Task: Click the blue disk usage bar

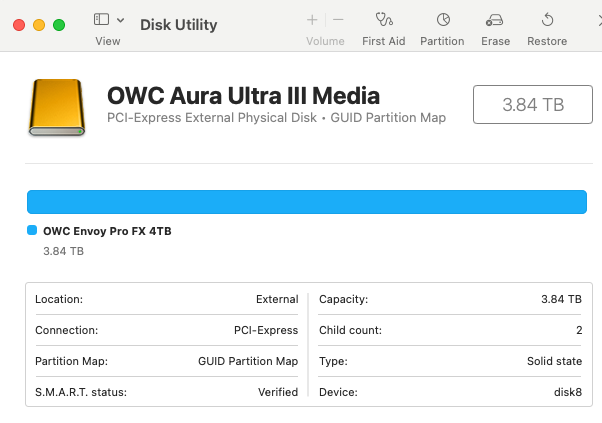Action: tap(307, 202)
